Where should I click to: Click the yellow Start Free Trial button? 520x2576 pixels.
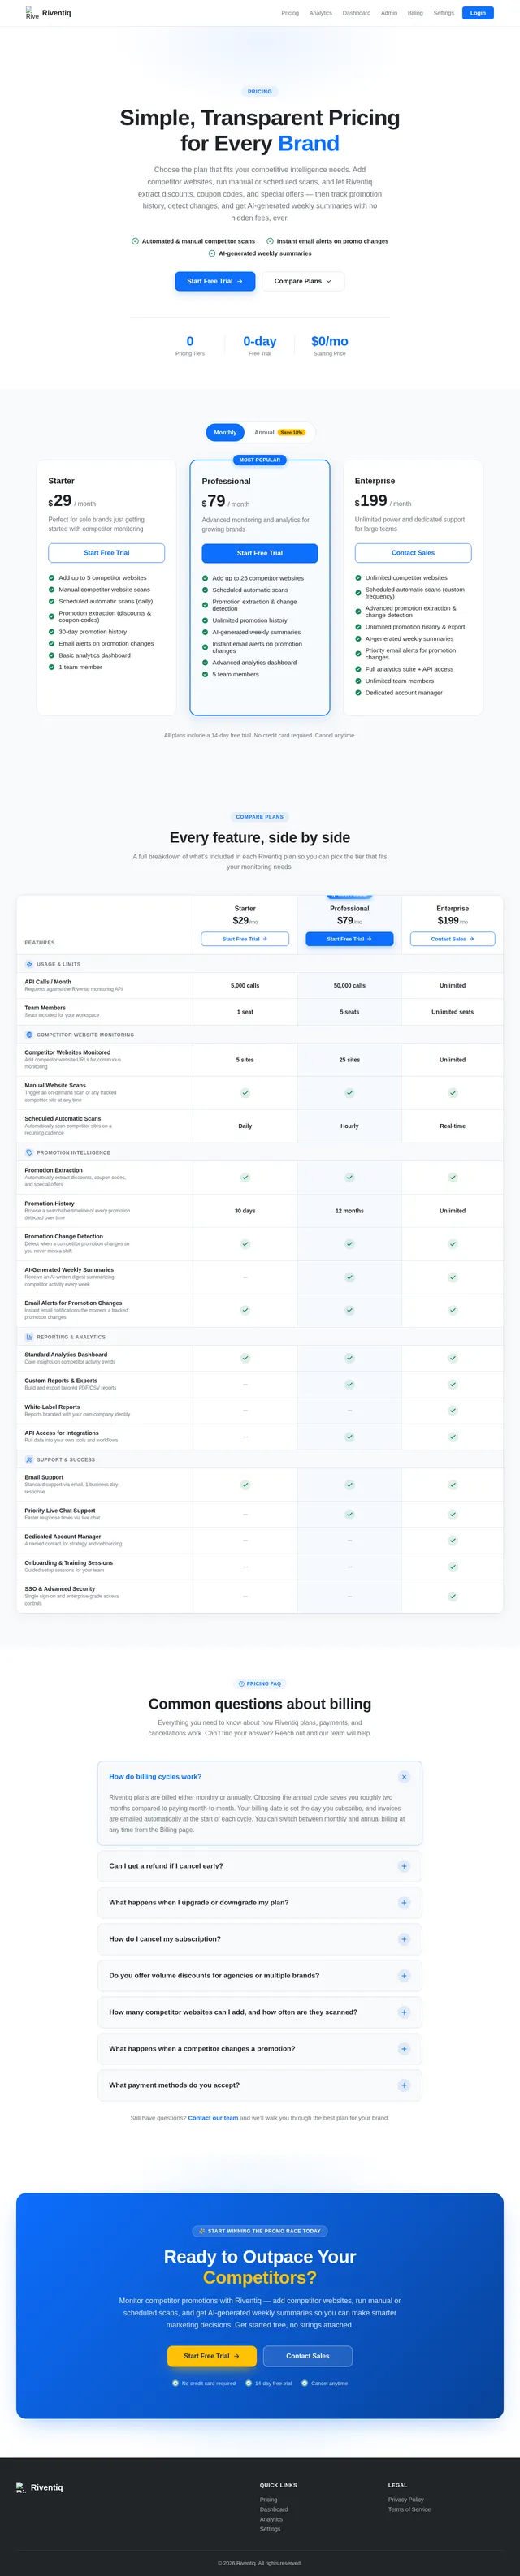tap(212, 2356)
